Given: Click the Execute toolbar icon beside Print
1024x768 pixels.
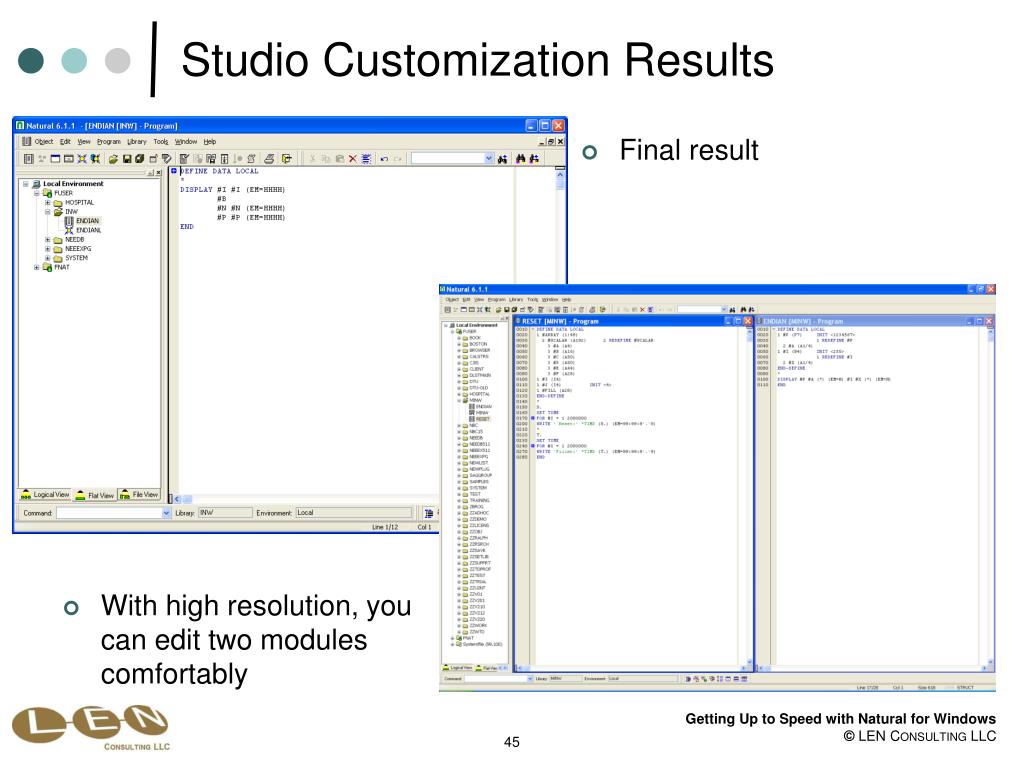Looking at the screenshot, I should coord(286,159).
